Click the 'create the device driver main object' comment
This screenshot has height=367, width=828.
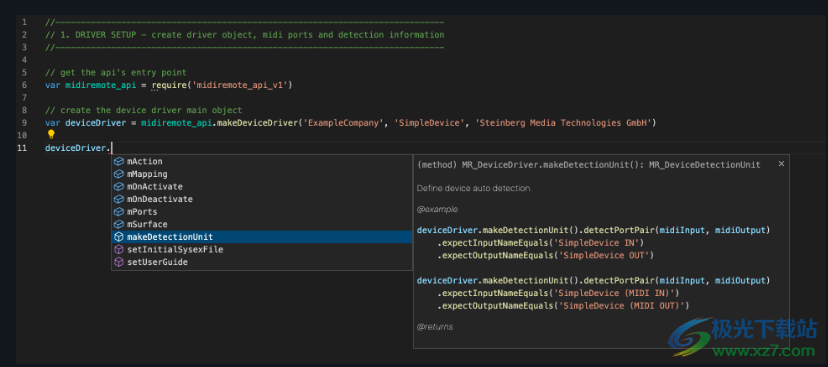pyautogui.click(x=144, y=110)
